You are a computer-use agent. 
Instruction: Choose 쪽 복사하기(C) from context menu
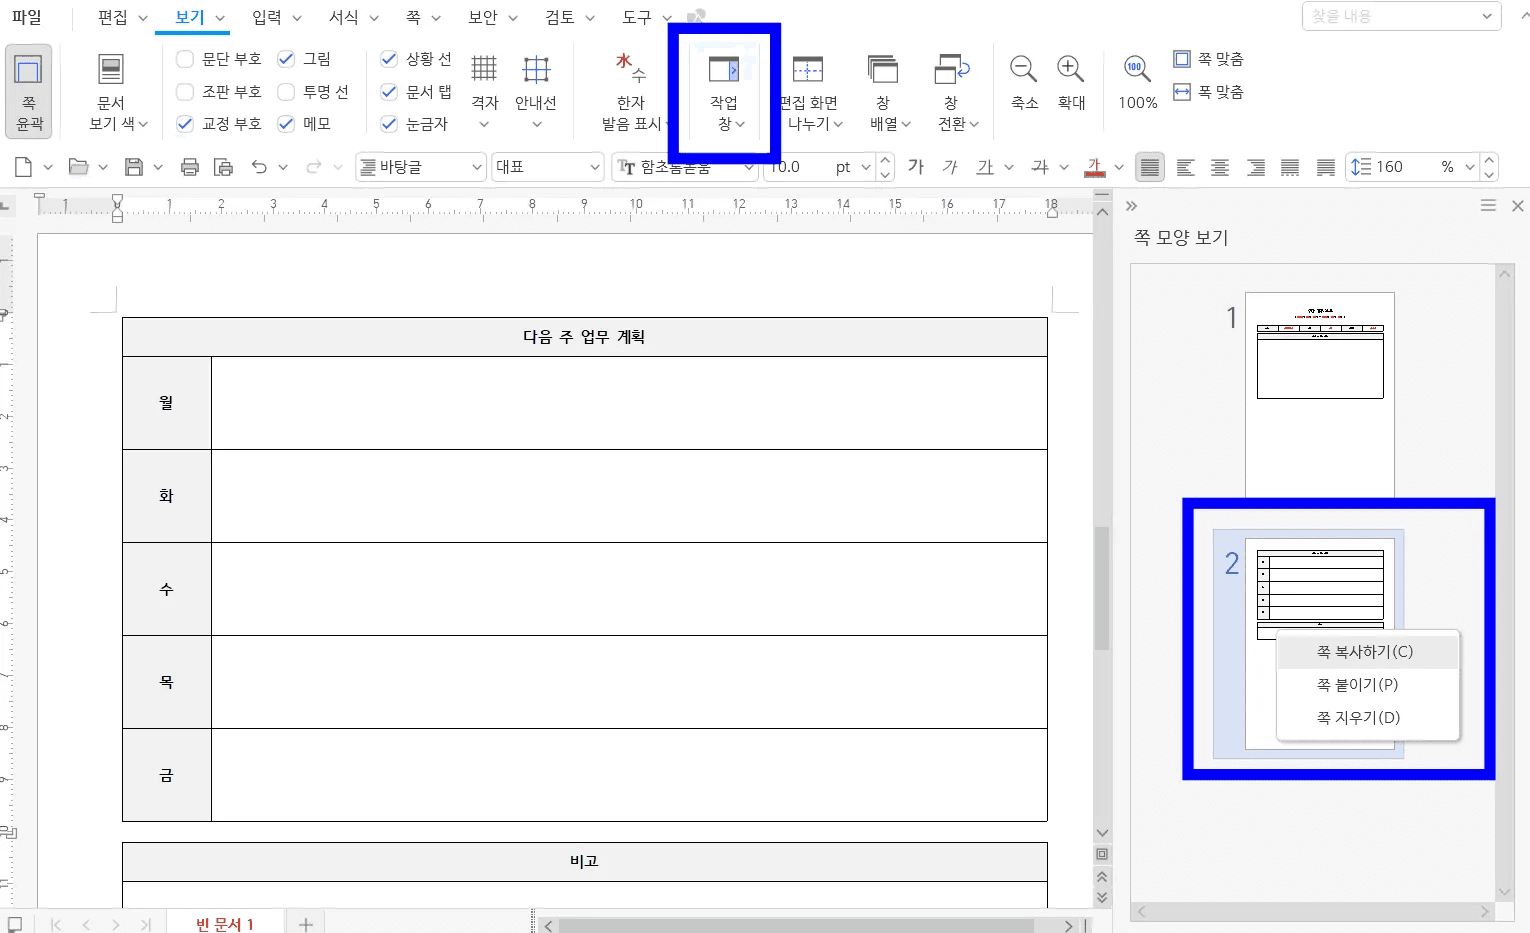pyautogui.click(x=1364, y=651)
